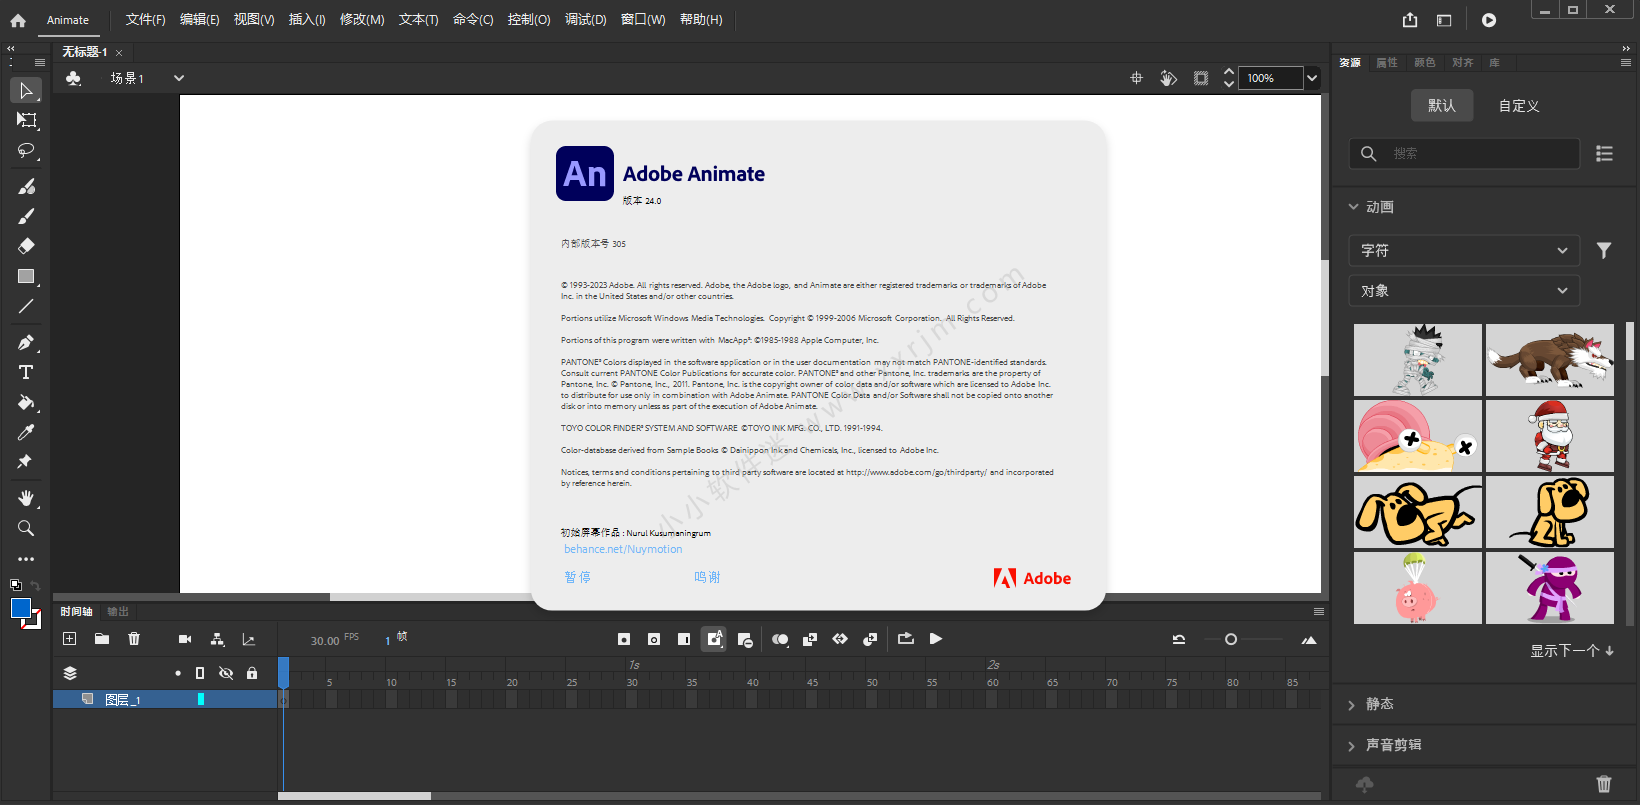Click 暂停 in the about dialog
The width and height of the screenshot is (1640, 805).
(577, 577)
